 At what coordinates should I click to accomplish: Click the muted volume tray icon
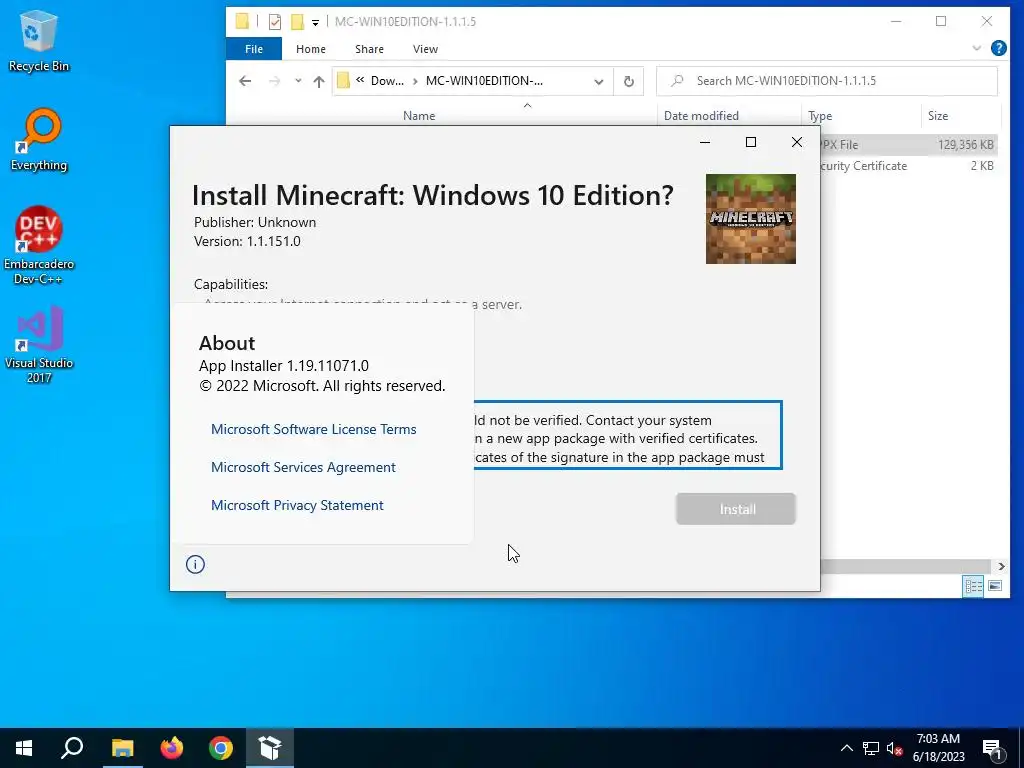(x=895, y=748)
